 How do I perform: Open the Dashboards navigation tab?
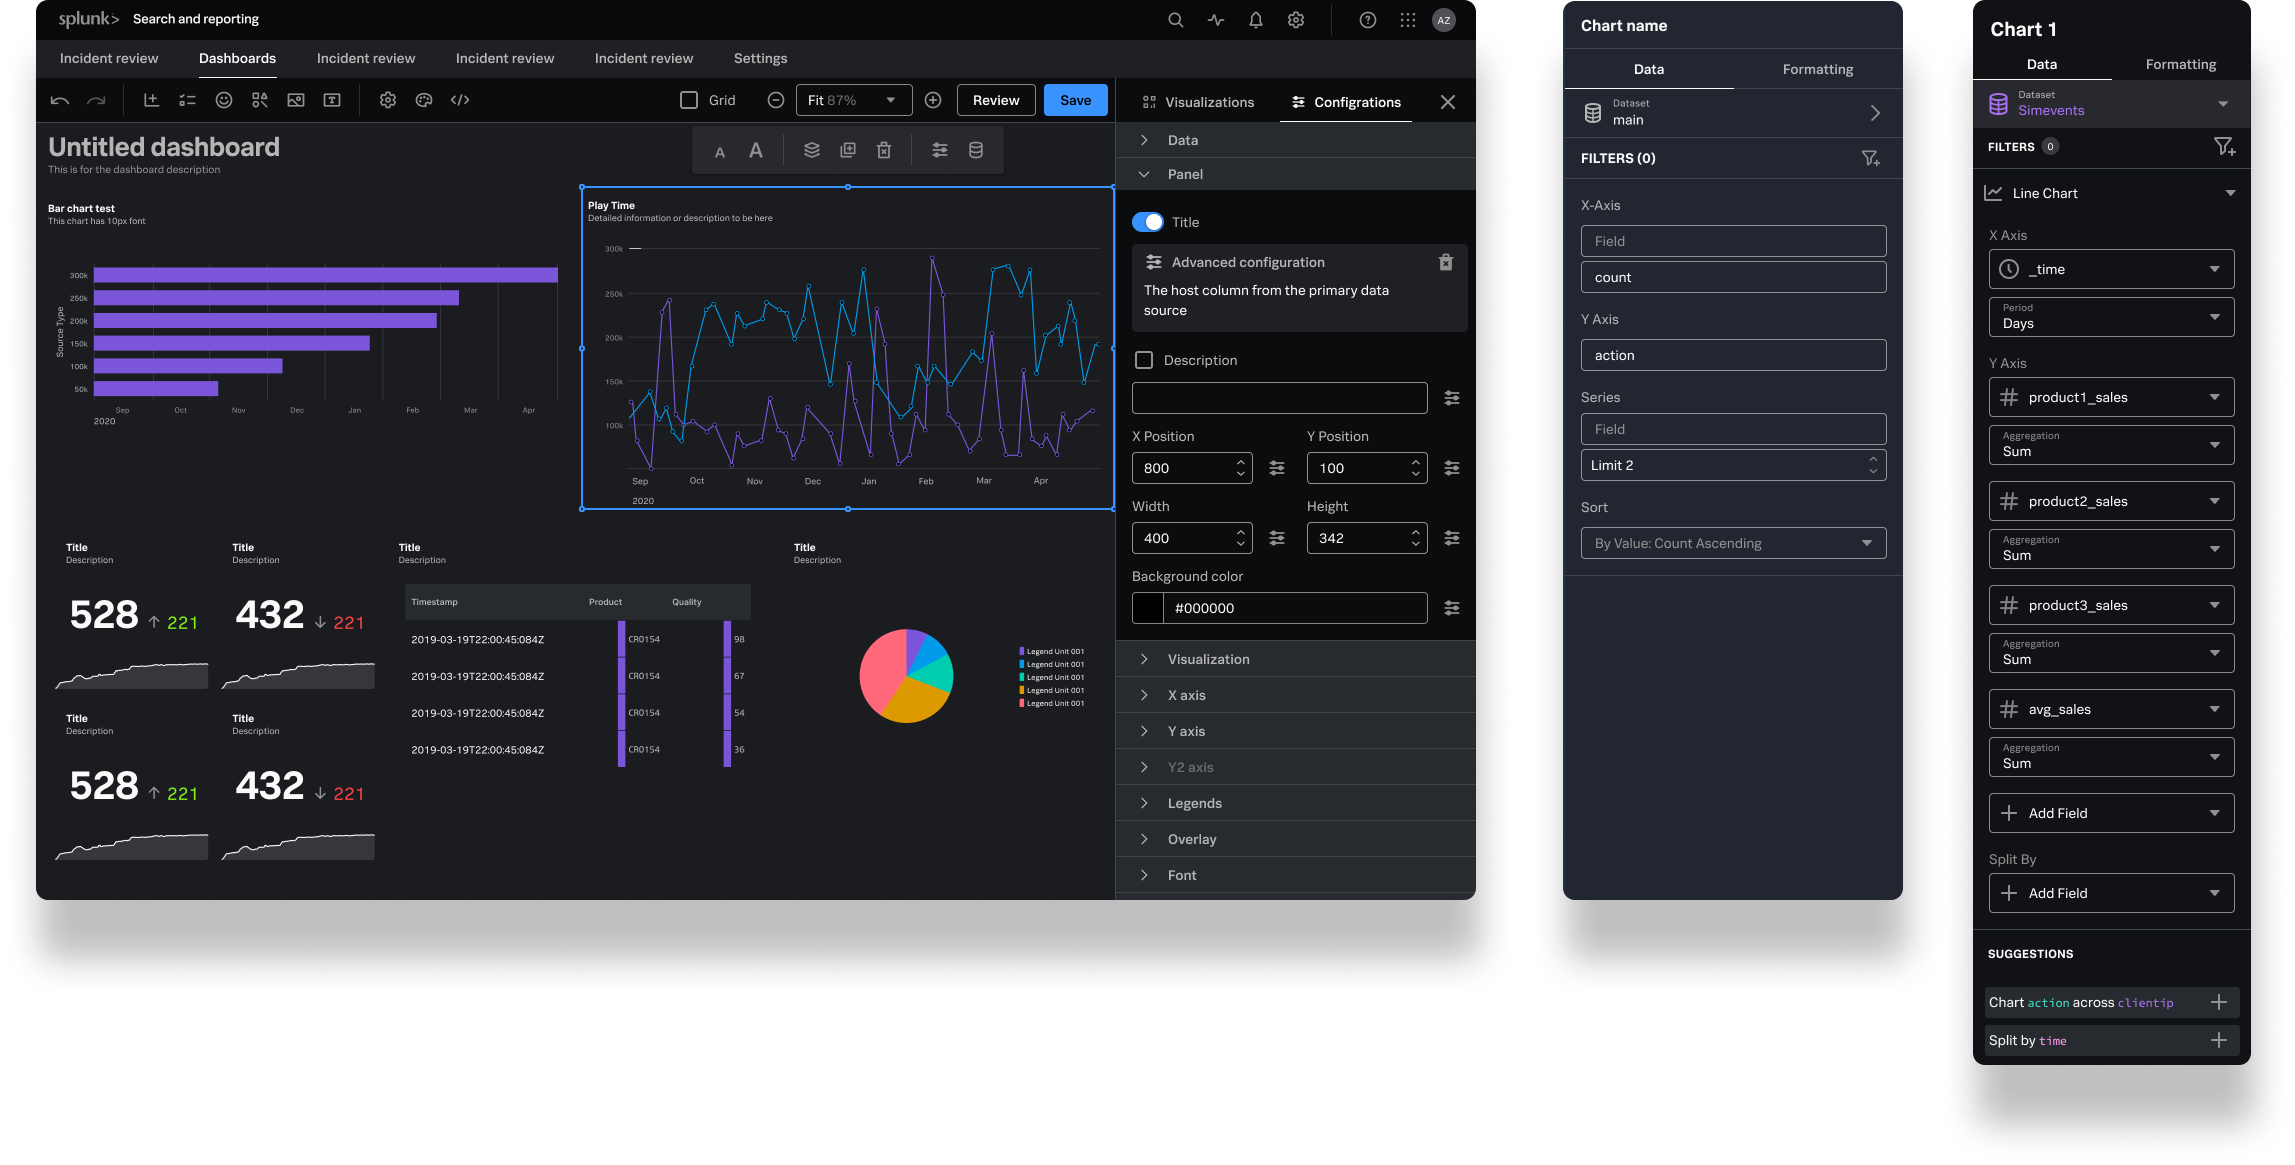click(237, 58)
